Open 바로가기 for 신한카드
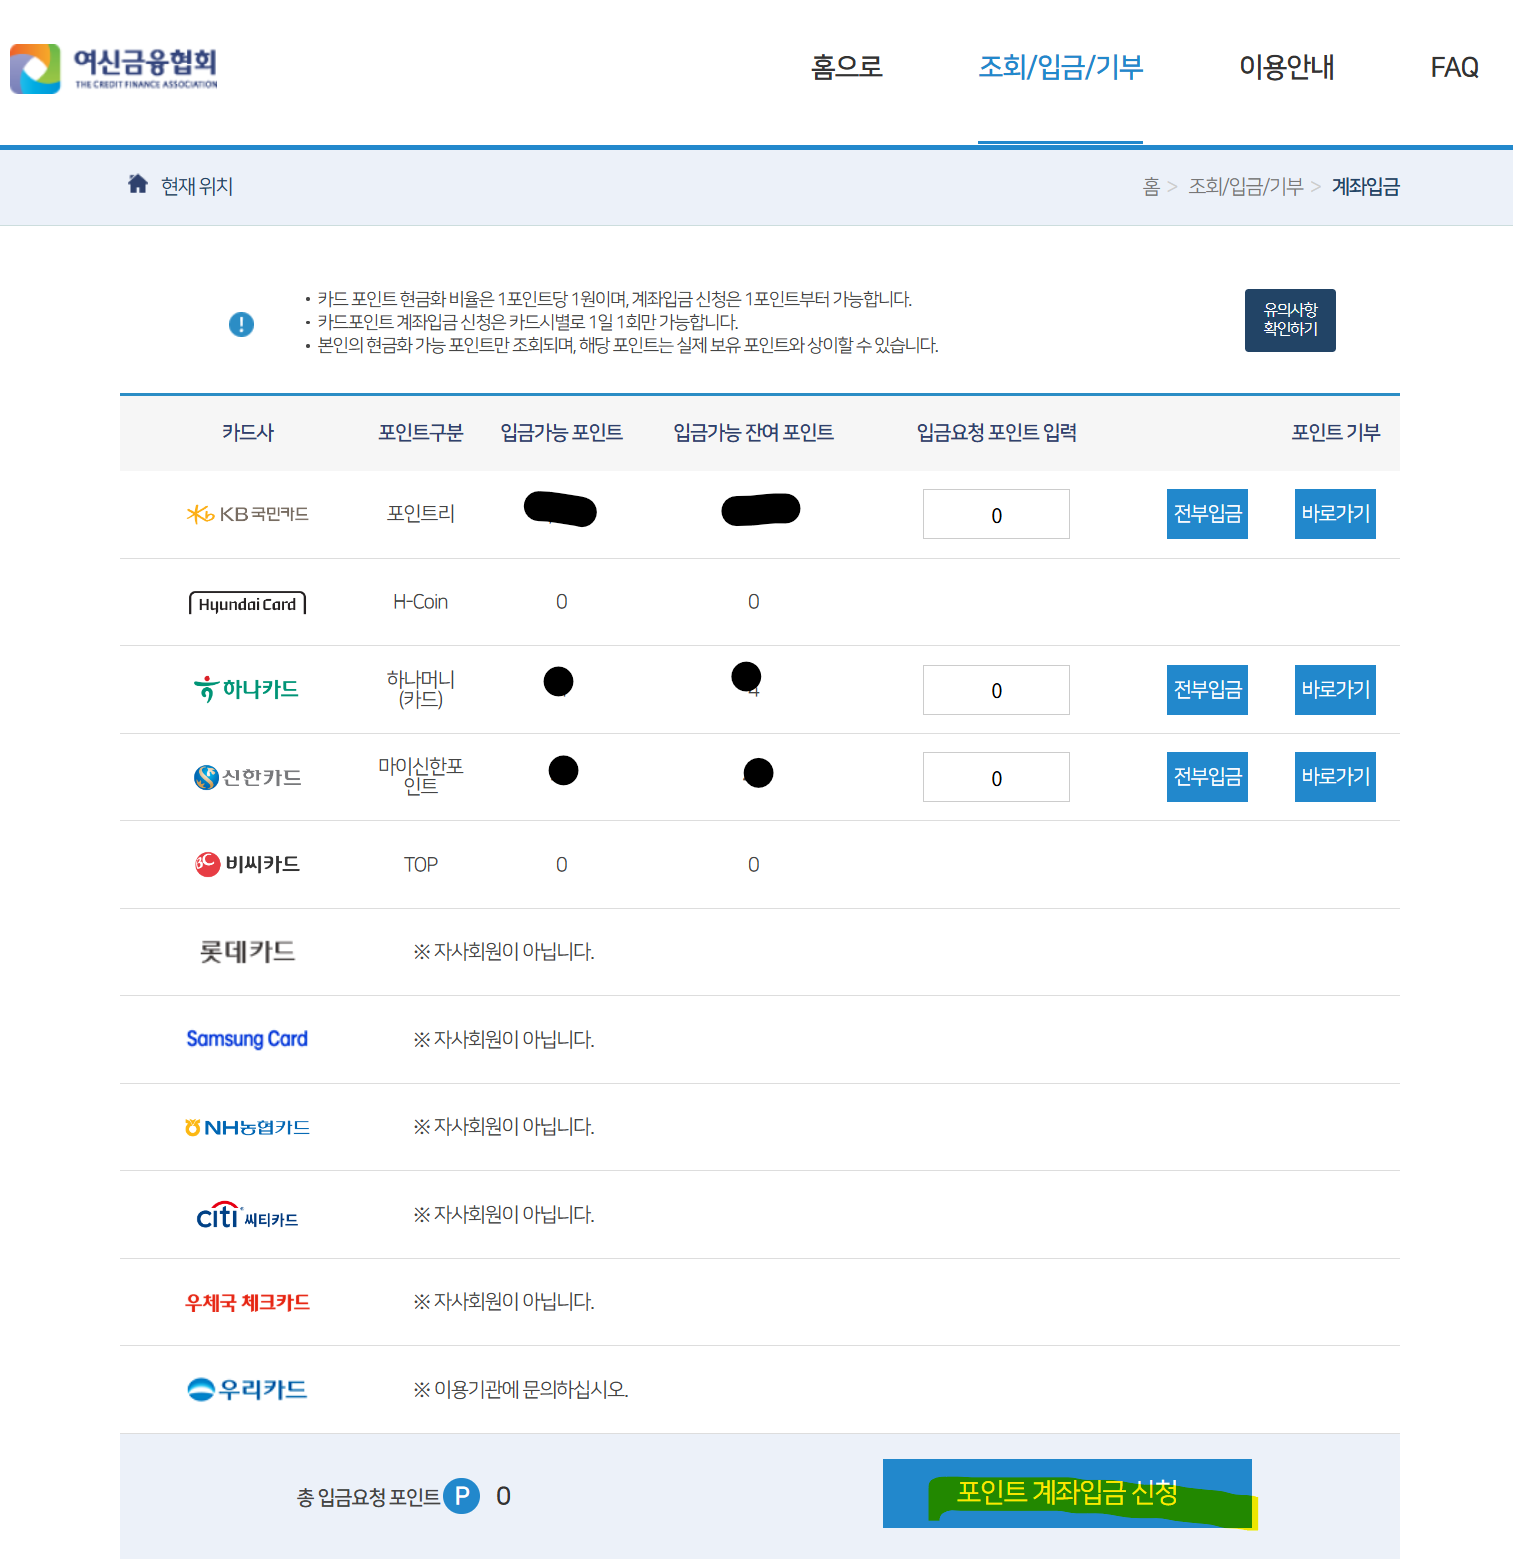The width and height of the screenshot is (1513, 1561). (x=1334, y=776)
